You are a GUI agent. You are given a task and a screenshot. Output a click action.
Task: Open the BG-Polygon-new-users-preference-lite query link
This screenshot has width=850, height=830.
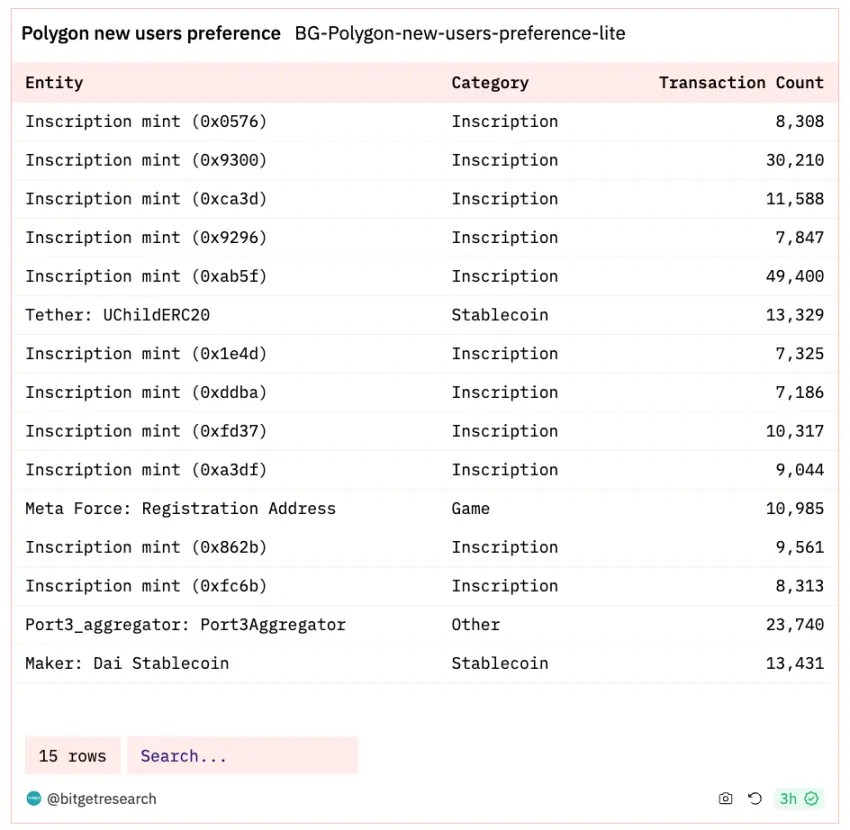pos(460,33)
